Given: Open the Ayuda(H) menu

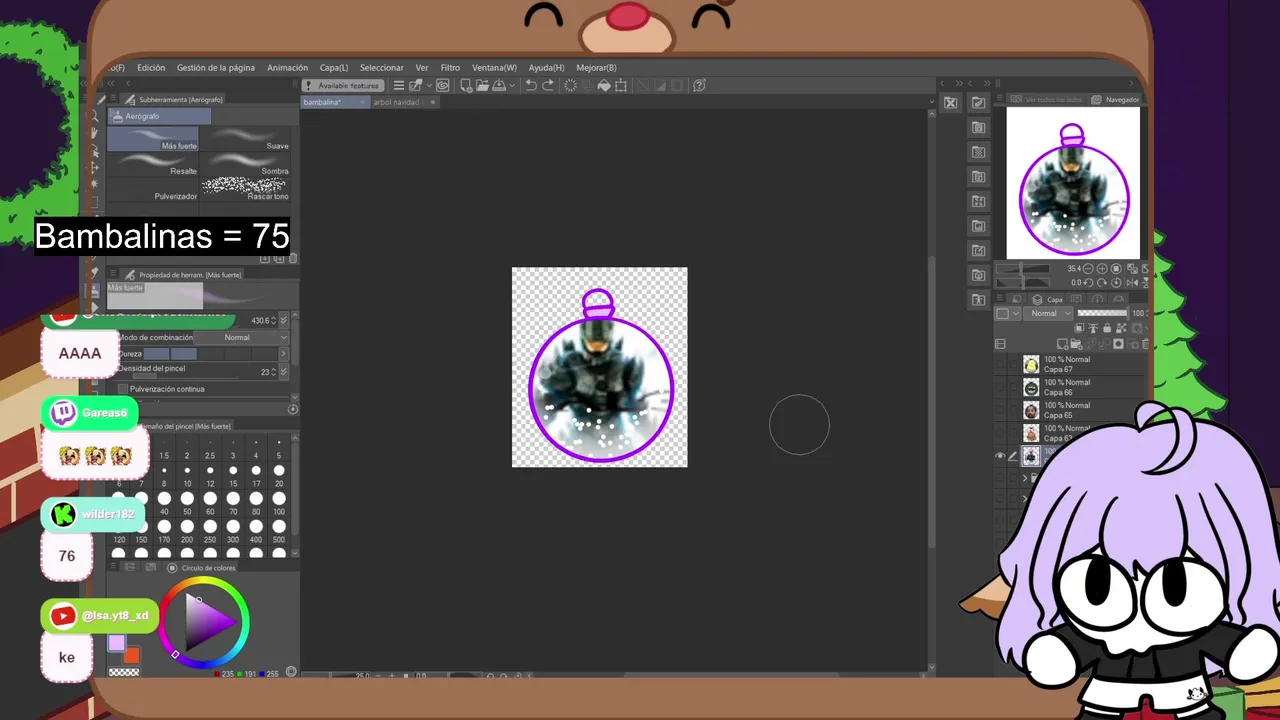Looking at the screenshot, I should (546, 68).
